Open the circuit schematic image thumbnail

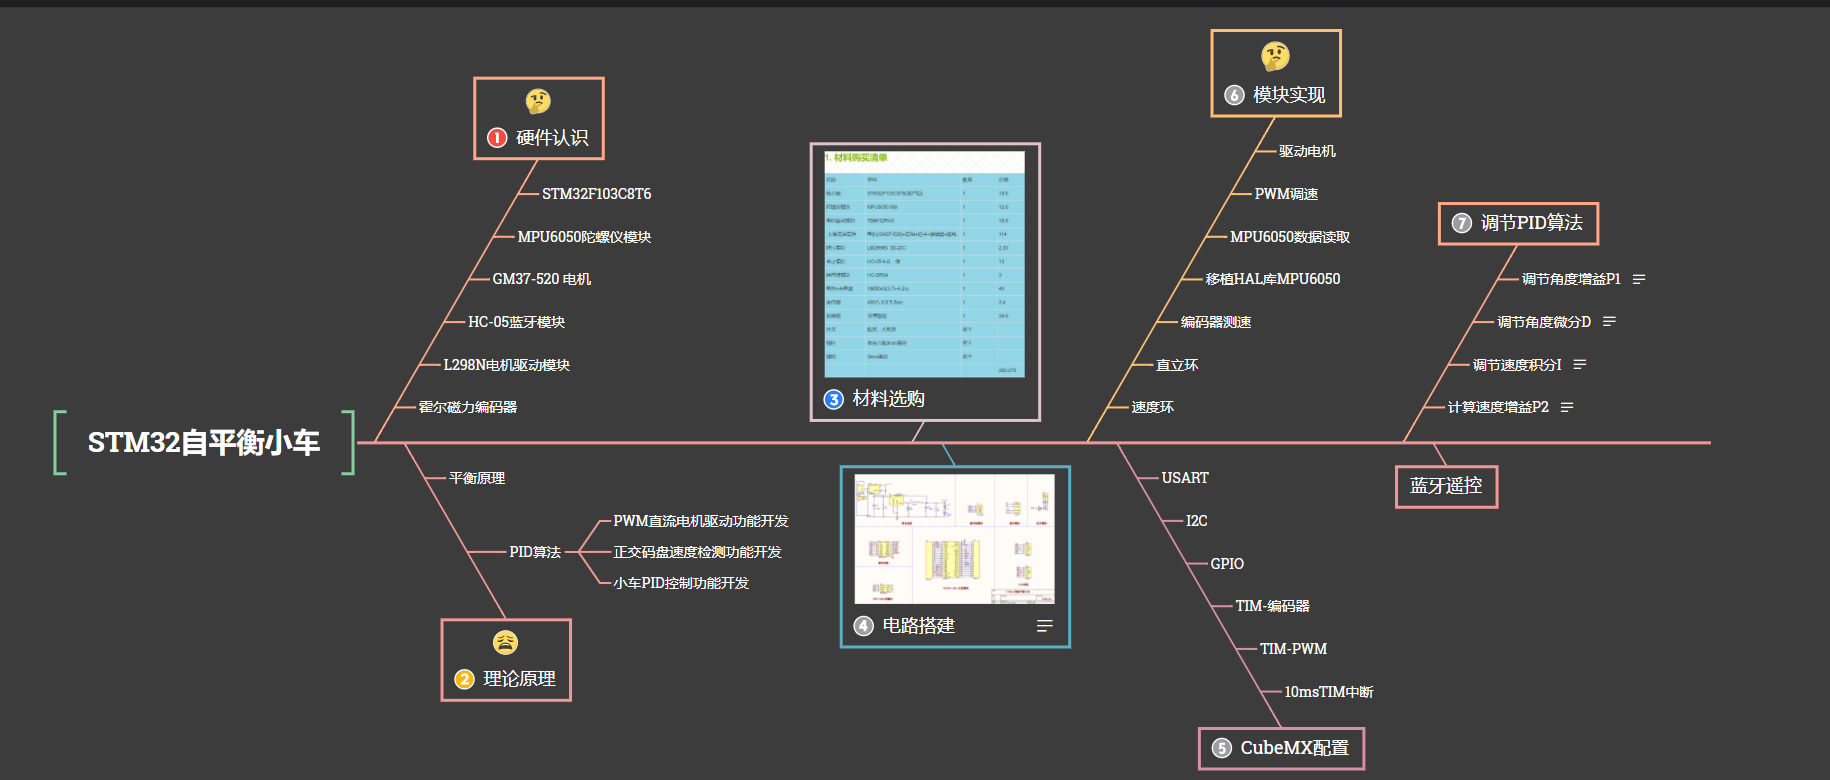954,539
